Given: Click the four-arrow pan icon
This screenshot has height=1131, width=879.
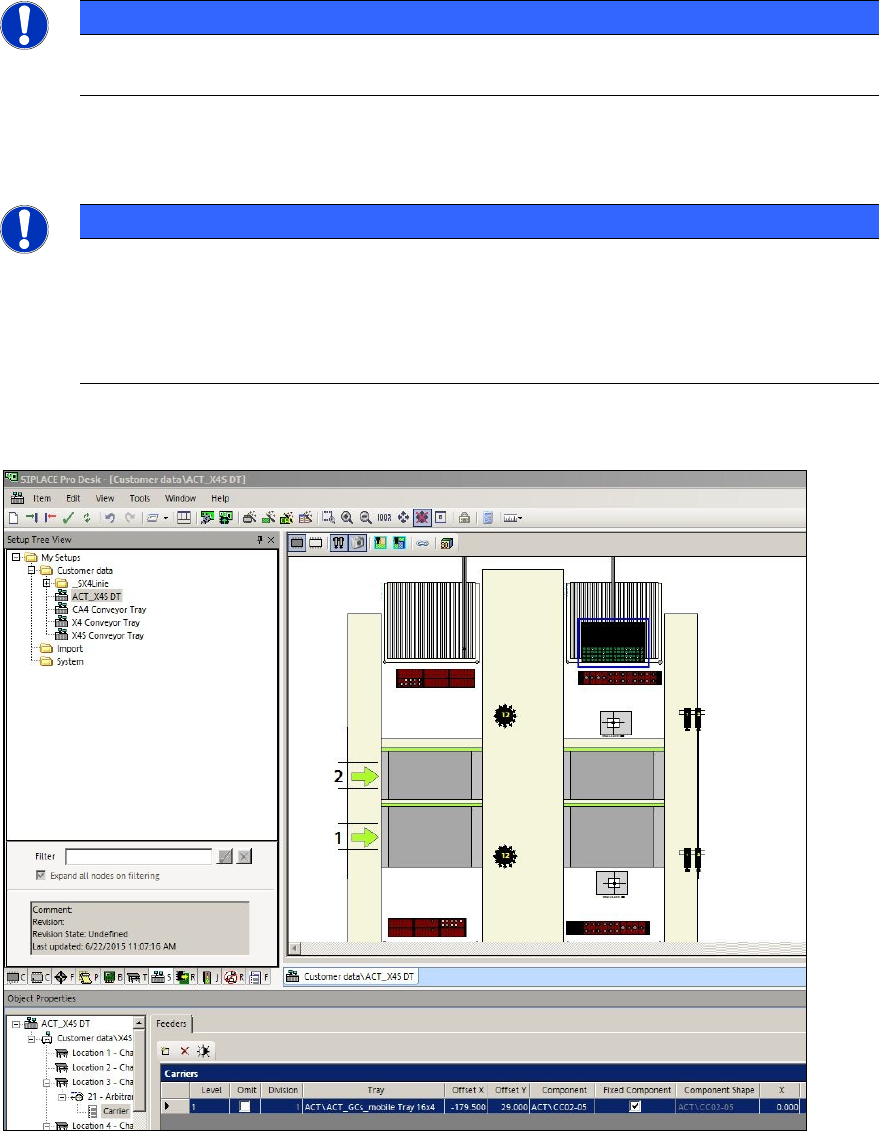Looking at the screenshot, I should [x=403, y=518].
